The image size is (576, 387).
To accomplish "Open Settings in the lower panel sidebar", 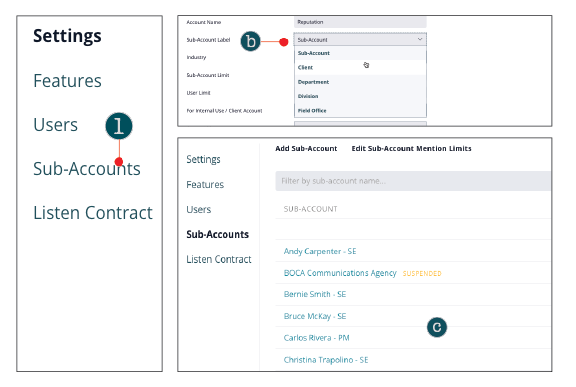I will pos(203,159).
